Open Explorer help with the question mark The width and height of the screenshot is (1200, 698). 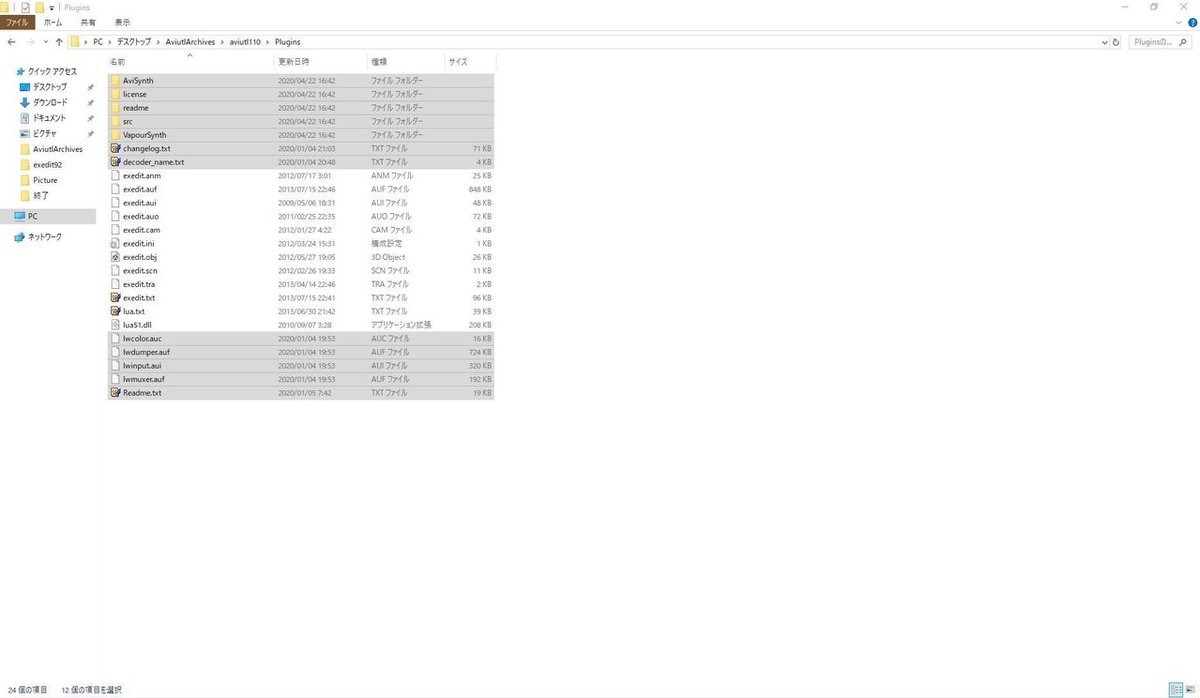coord(1193,22)
